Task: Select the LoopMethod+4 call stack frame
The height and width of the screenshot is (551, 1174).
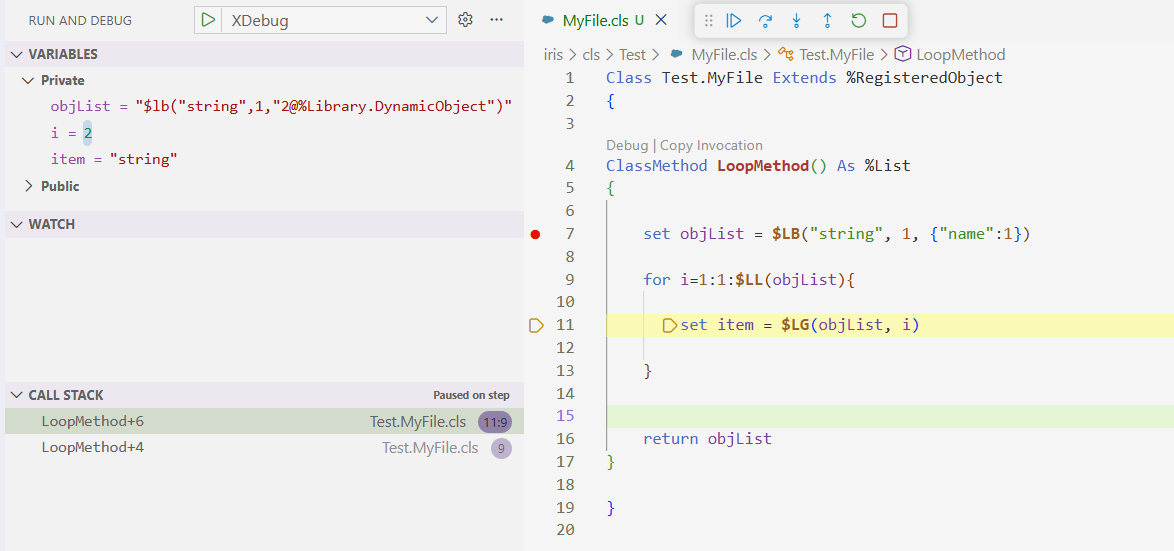Action: click(x=93, y=447)
